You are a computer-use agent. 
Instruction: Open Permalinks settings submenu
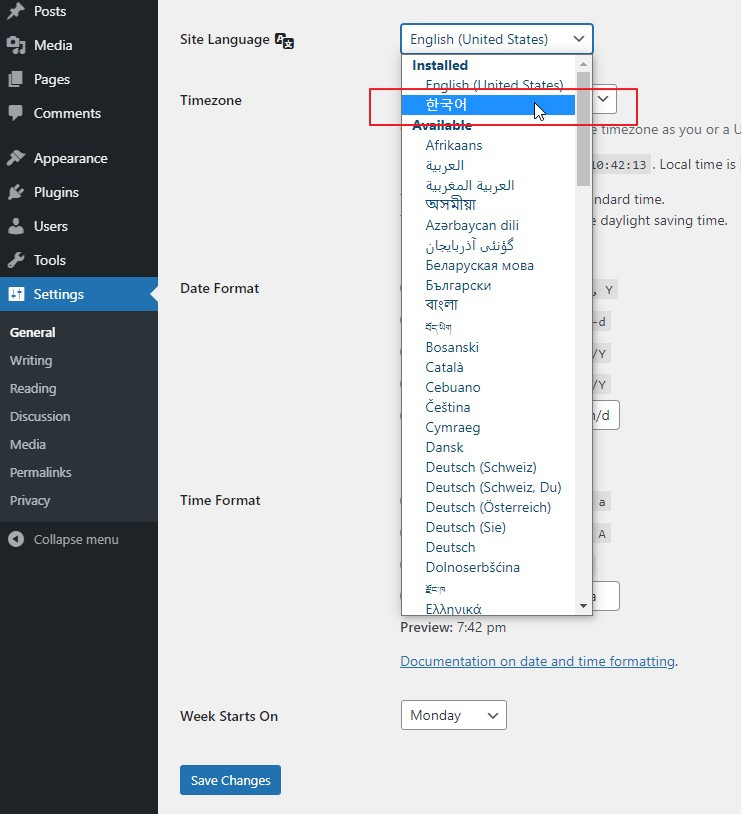41,472
